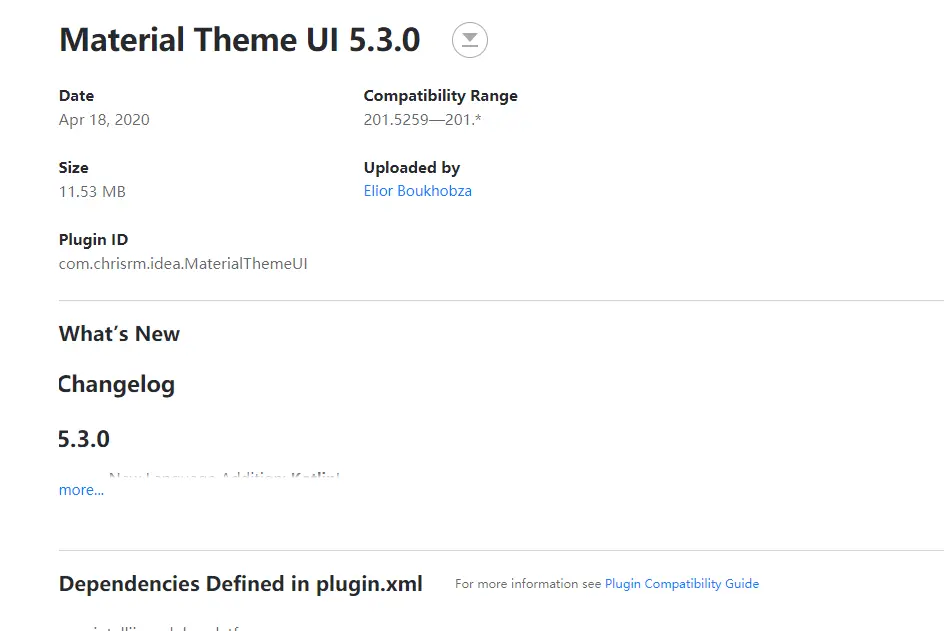Viewport: 944px width, 631px height.
Task: Select date value Apr 18, 2020
Action: tap(104, 120)
